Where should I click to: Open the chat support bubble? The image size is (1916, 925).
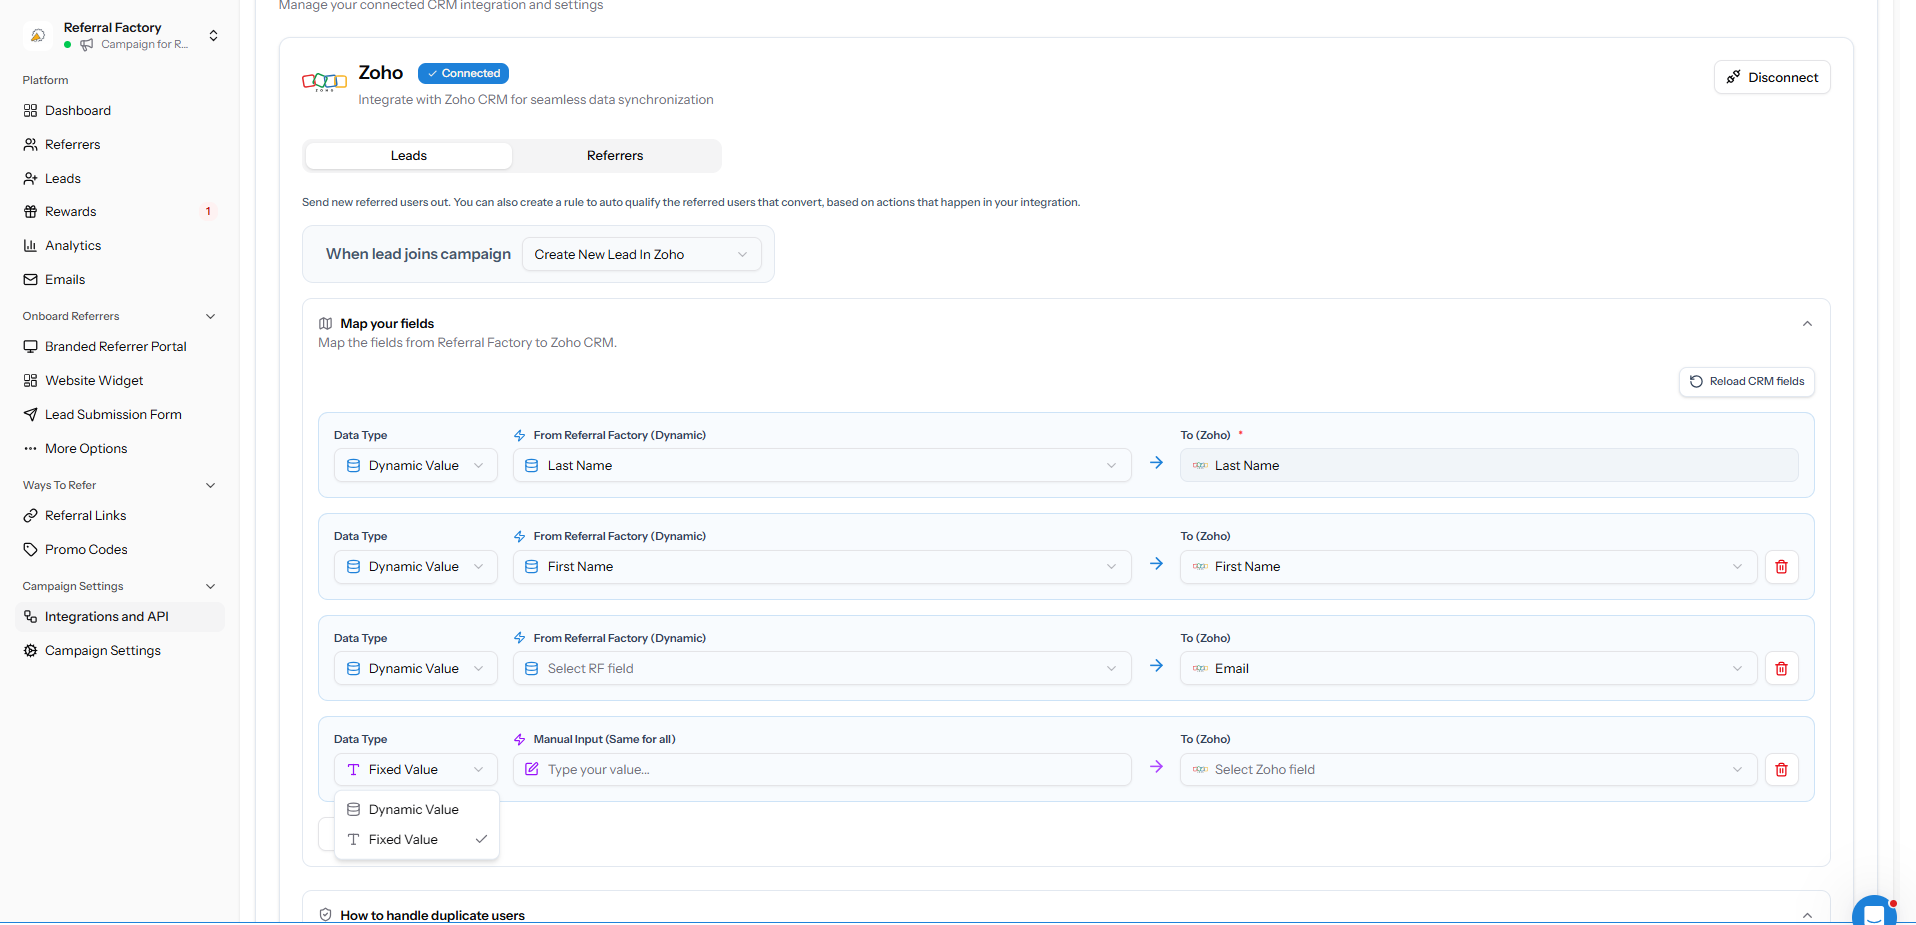[1874, 910]
